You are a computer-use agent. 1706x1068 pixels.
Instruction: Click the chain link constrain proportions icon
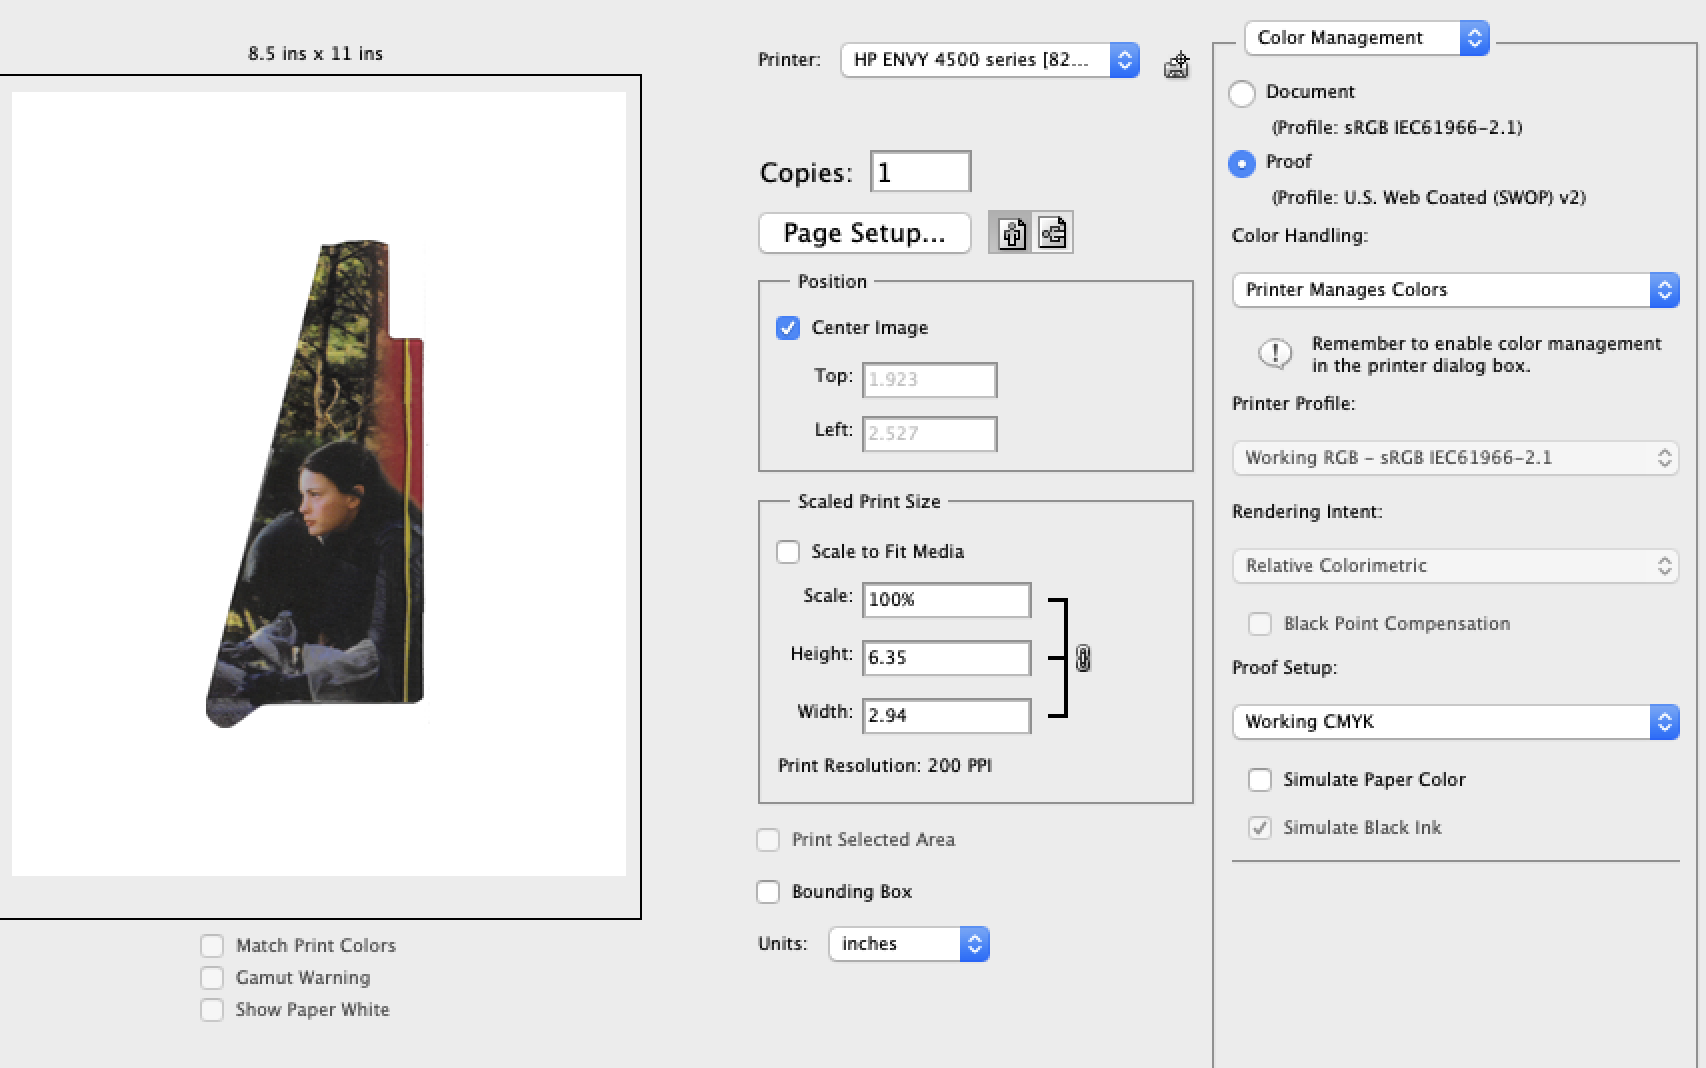(1083, 658)
